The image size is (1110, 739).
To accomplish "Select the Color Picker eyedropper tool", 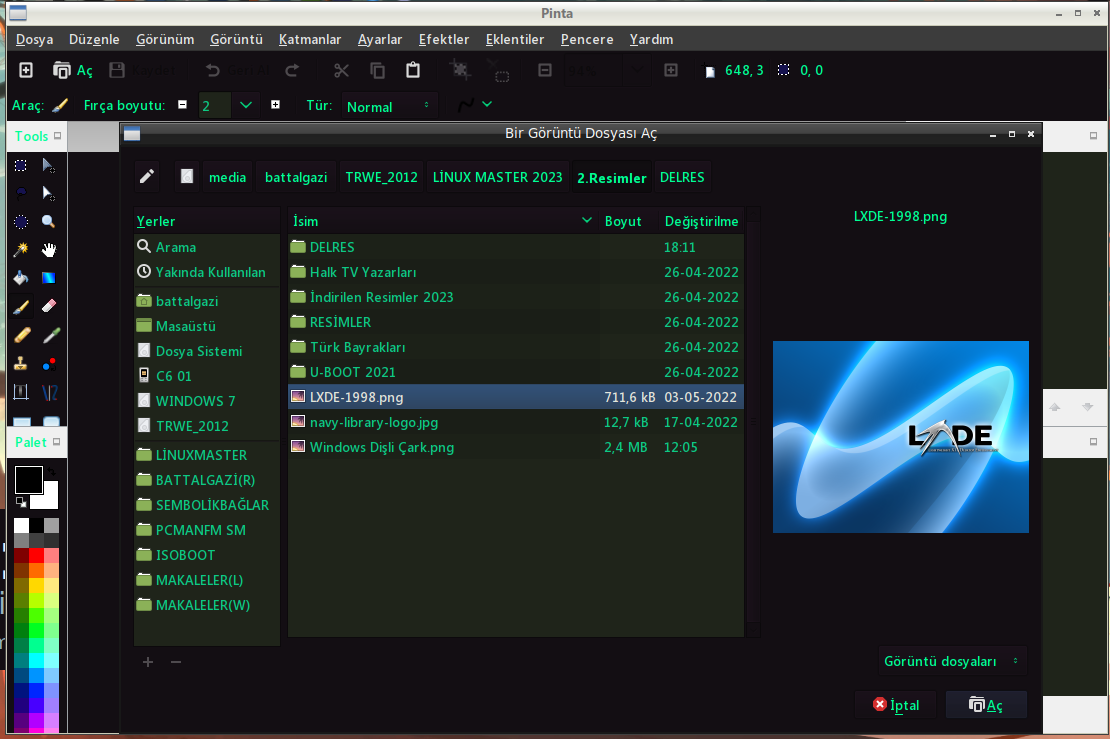I will coord(51,335).
